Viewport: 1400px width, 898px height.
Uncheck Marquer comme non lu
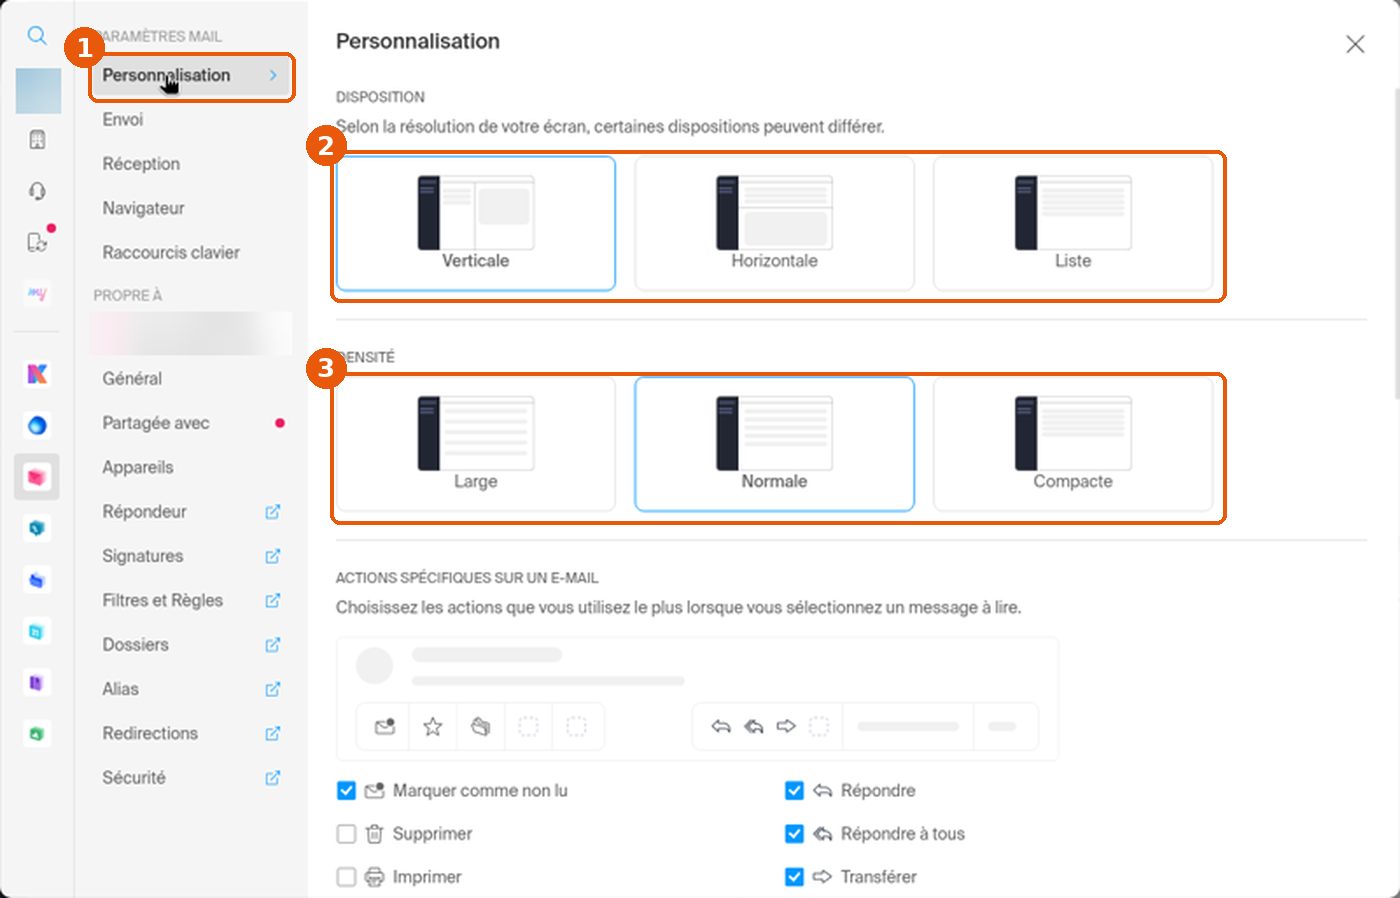point(346,791)
